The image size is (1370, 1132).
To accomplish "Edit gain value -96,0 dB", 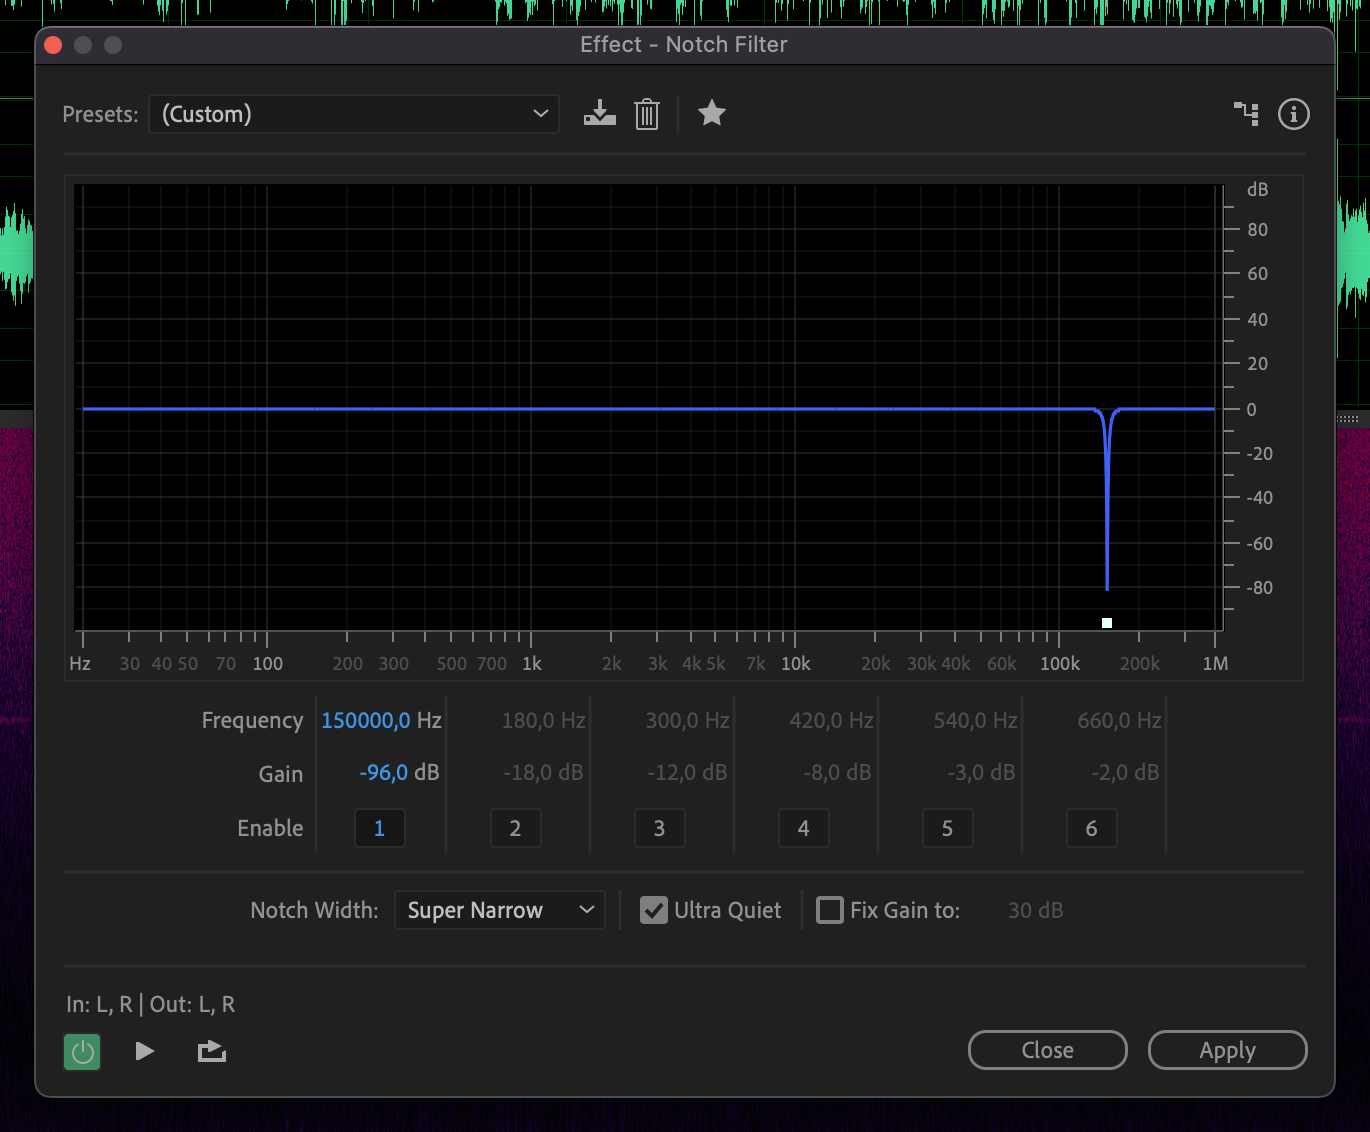I will pos(399,773).
